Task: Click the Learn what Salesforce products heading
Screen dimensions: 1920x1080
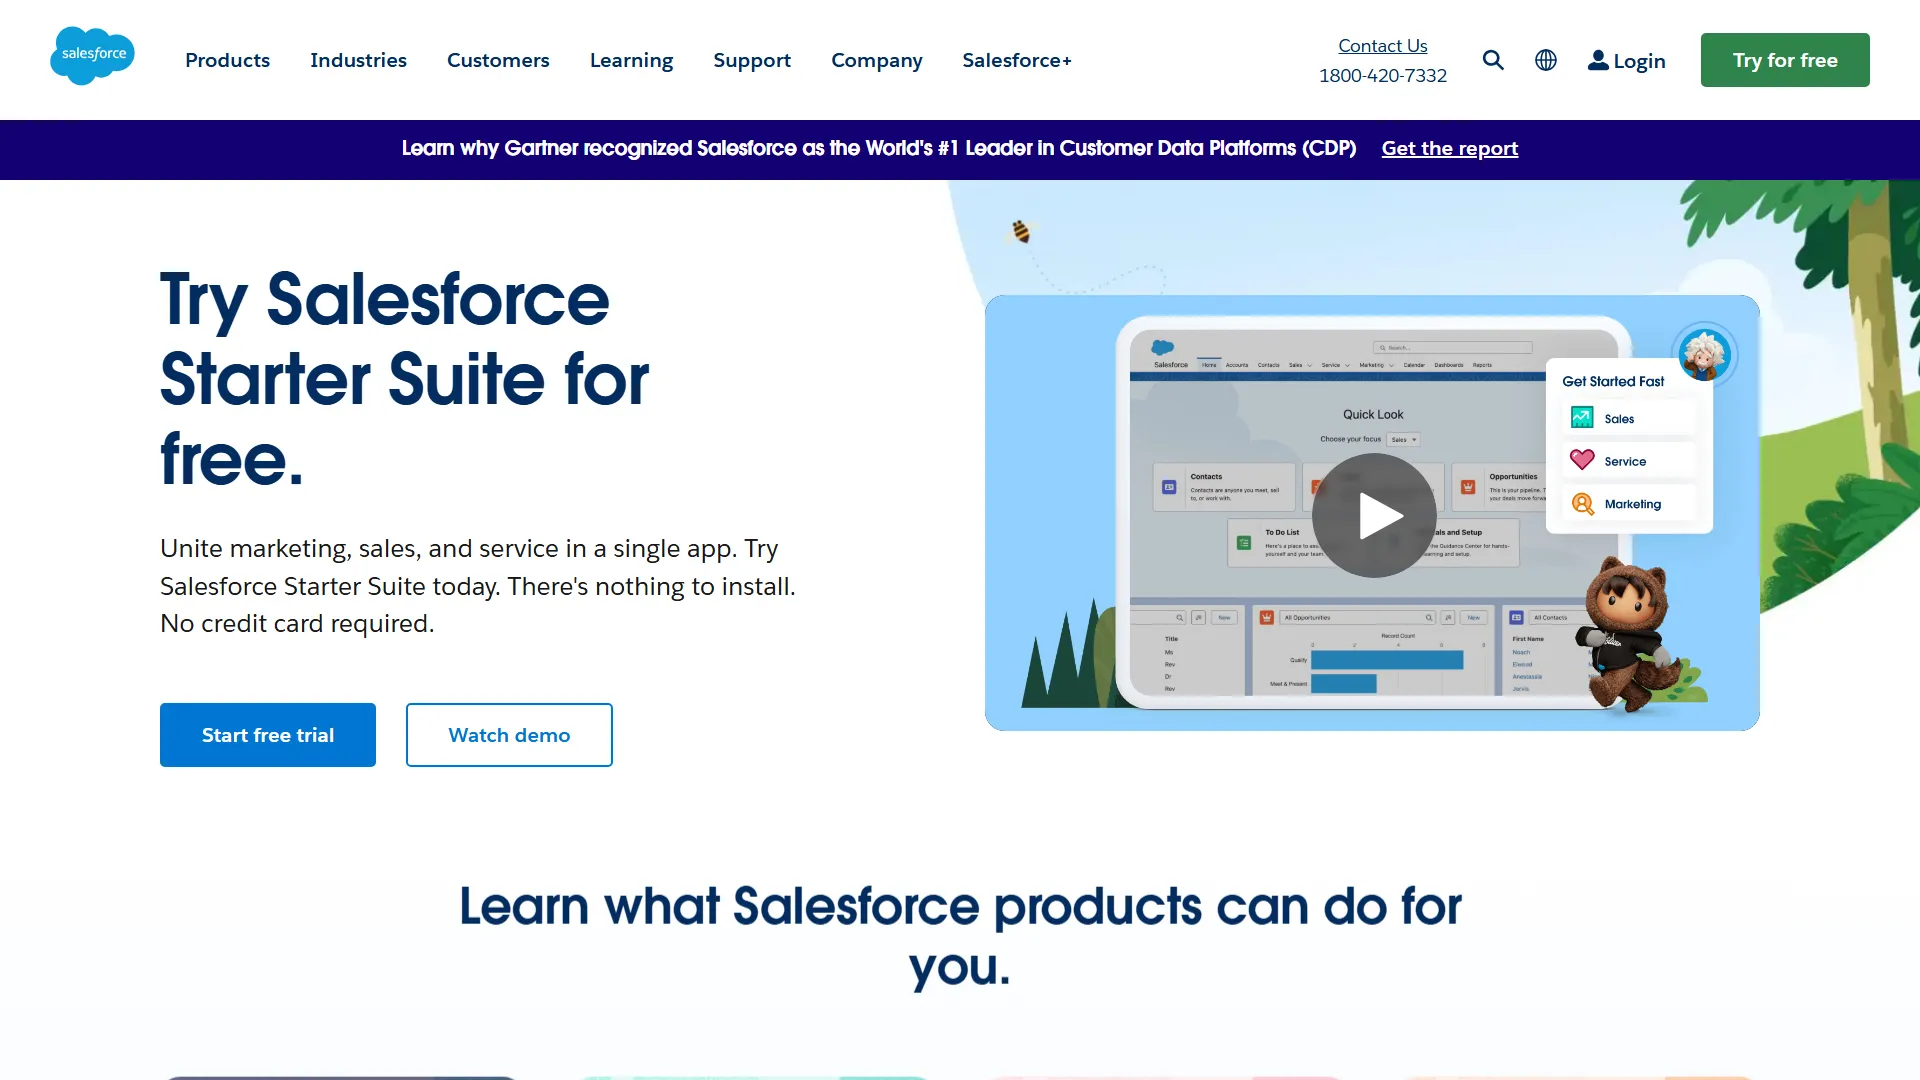Action: pos(960,936)
